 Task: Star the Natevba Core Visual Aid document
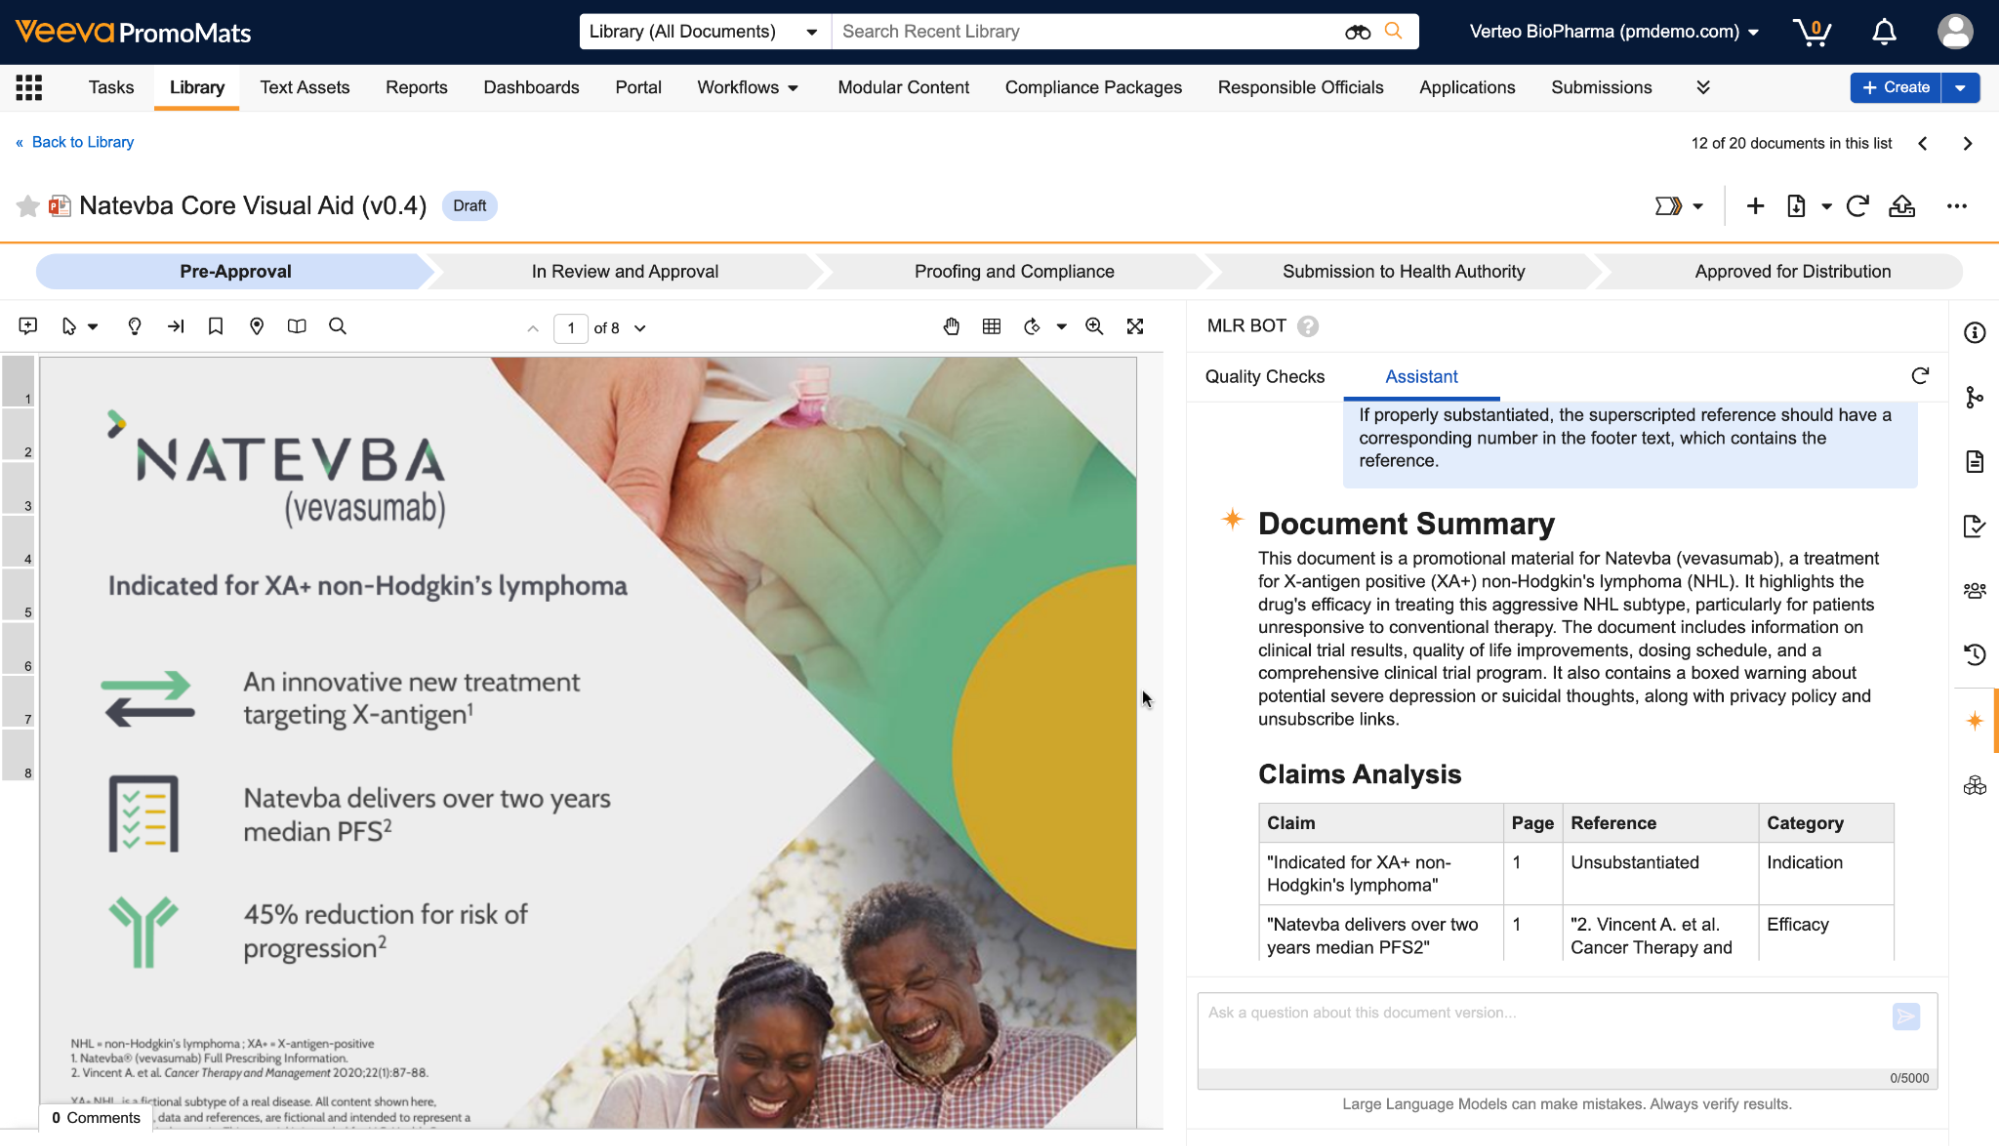point(28,206)
